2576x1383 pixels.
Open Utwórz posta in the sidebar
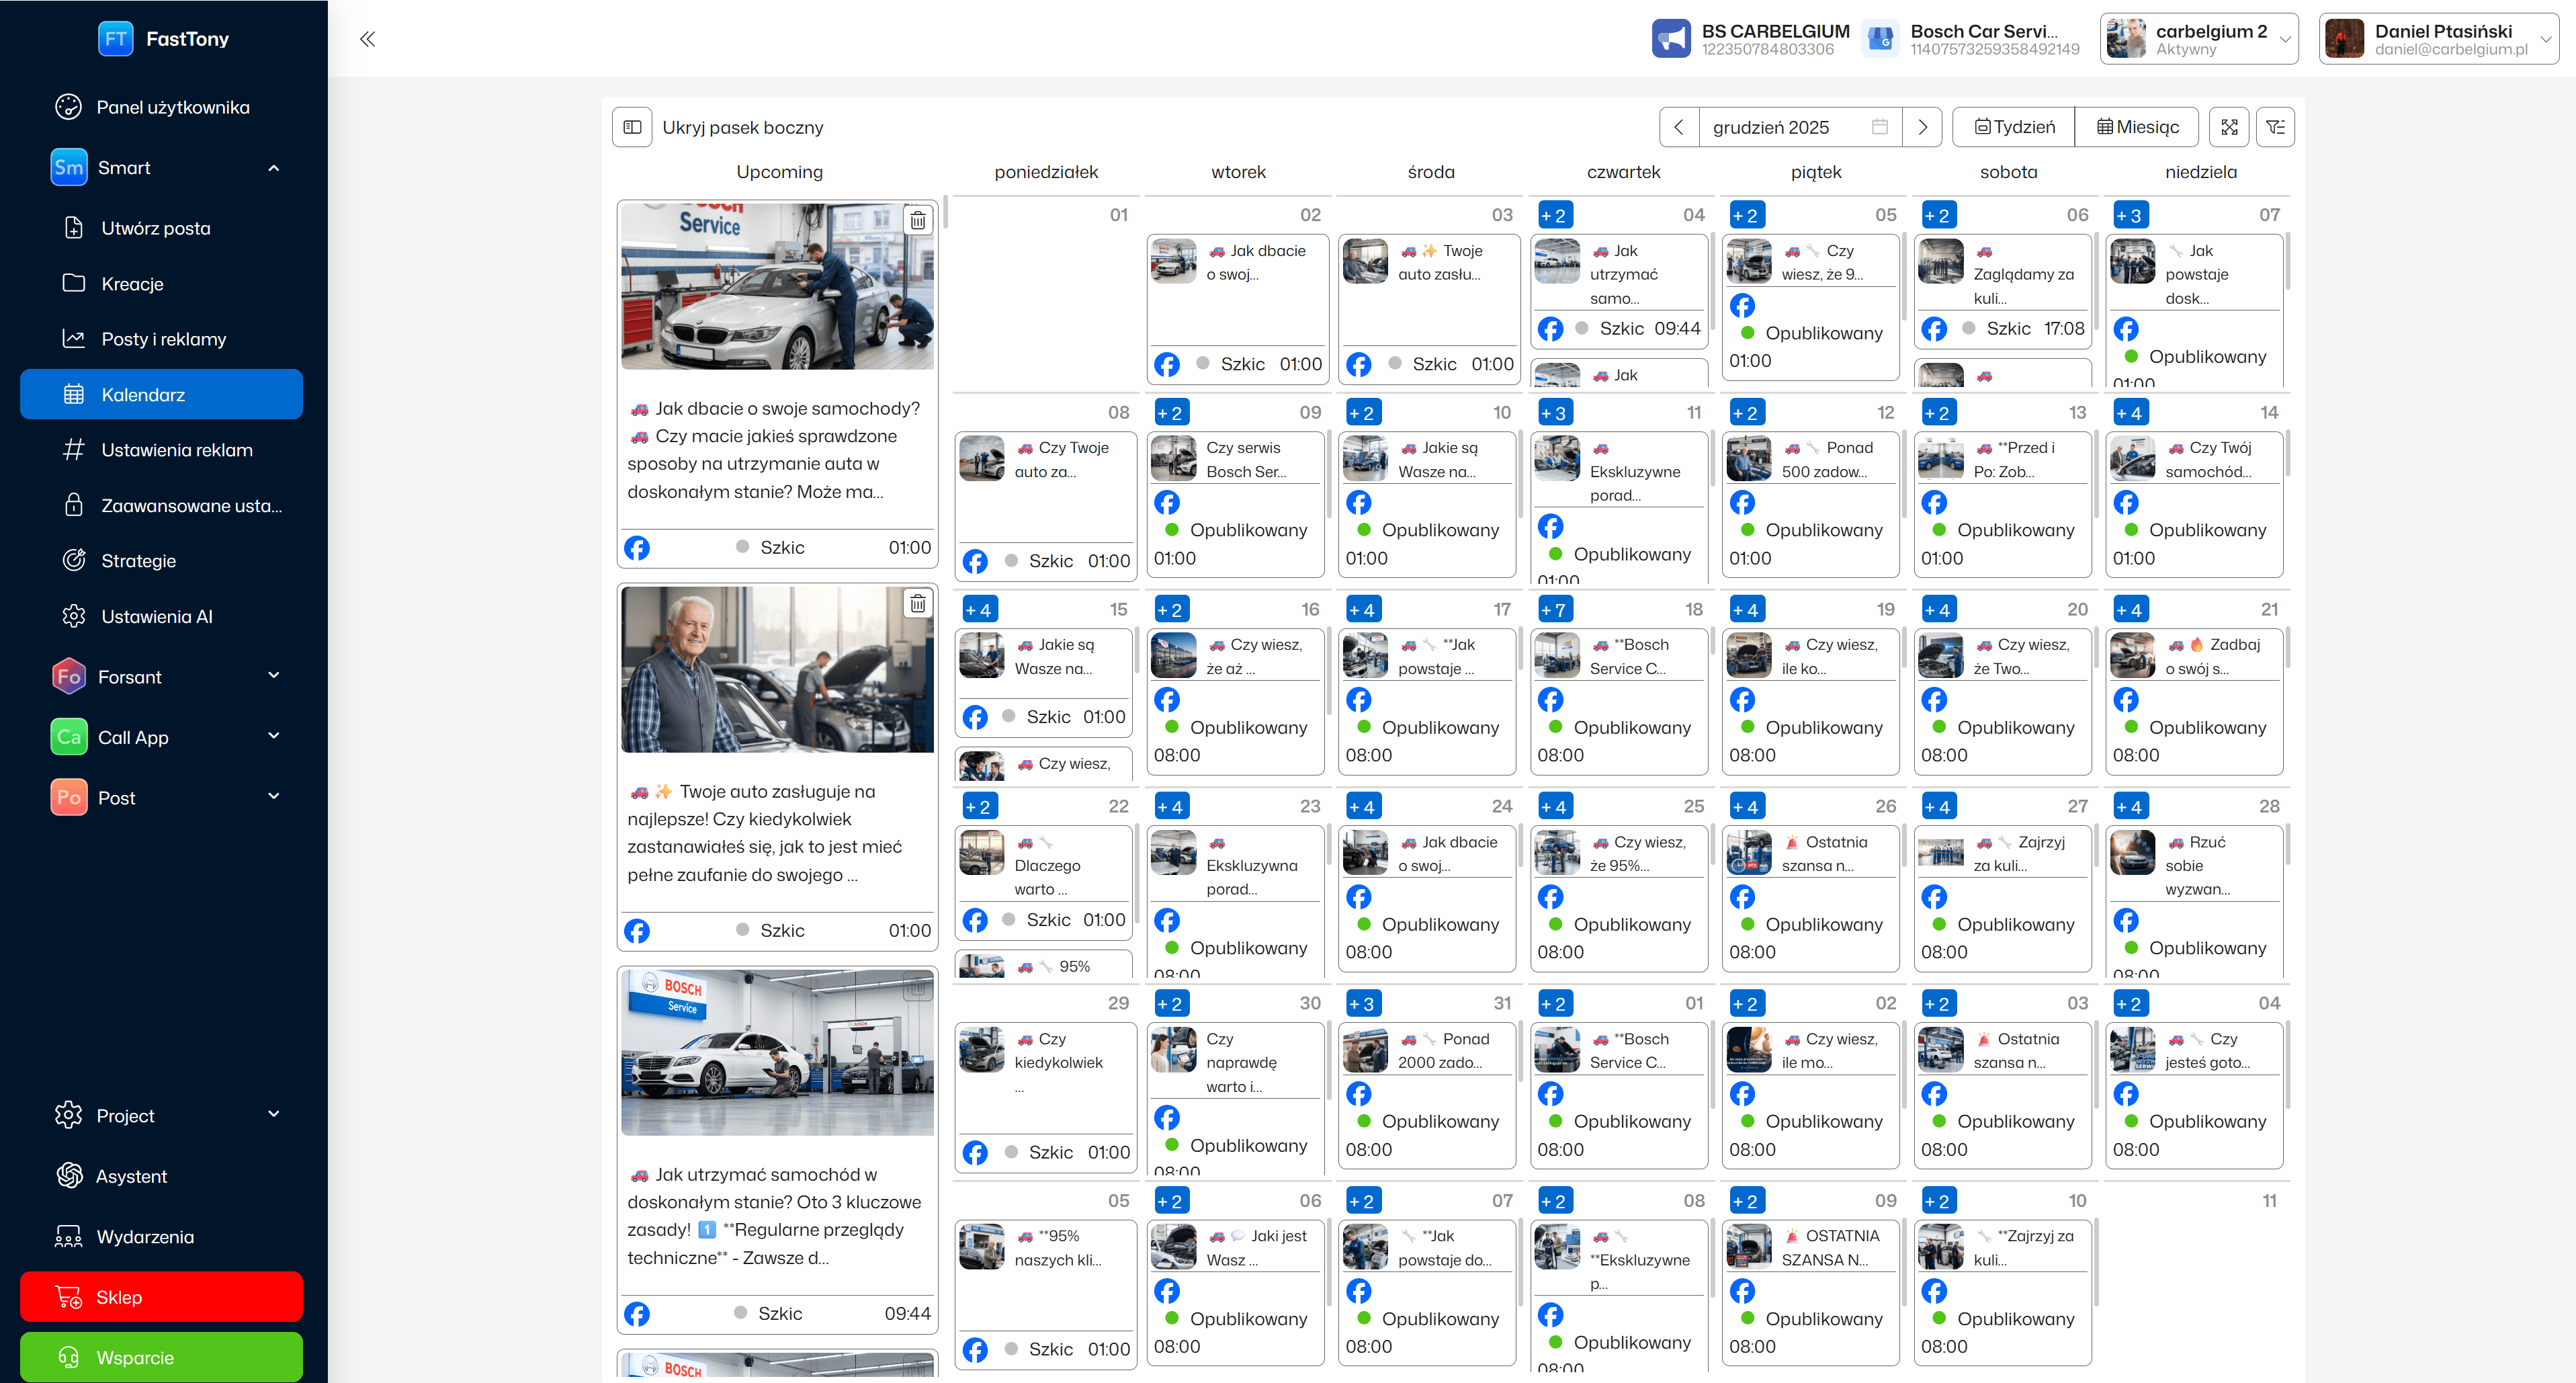pyautogui.click(x=156, y=228)
